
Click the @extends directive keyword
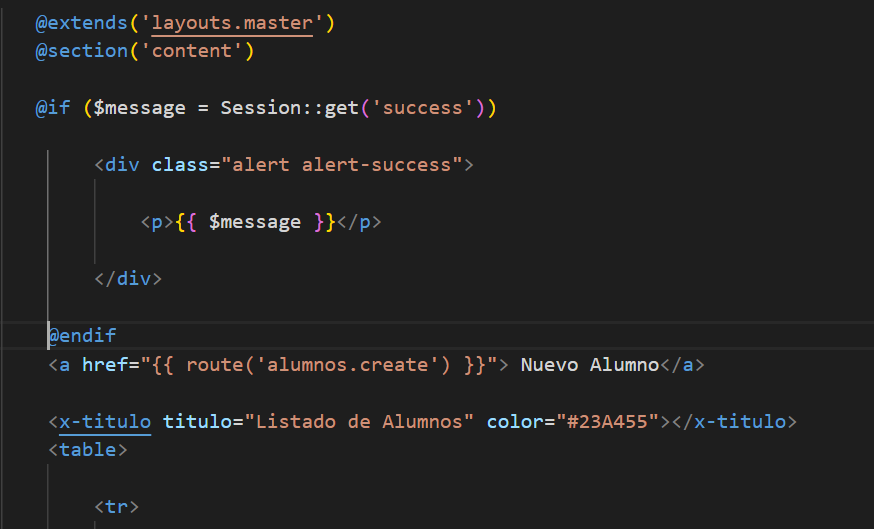tap(82, 23)
